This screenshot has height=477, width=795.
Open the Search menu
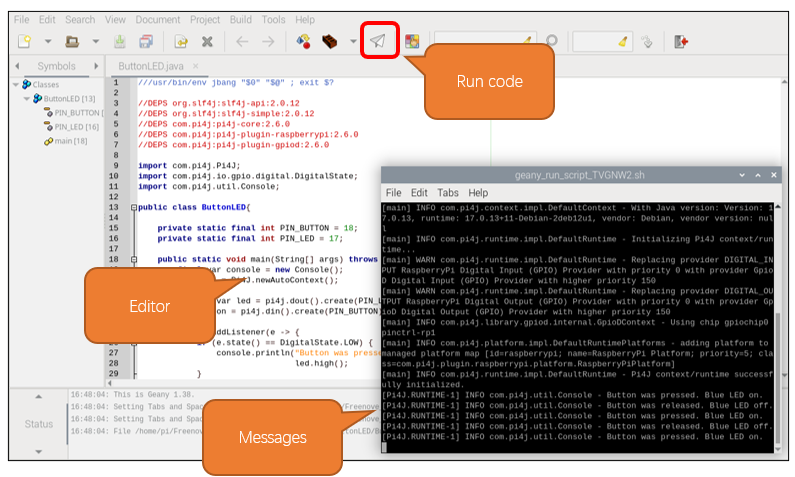[x=80, y=19]
